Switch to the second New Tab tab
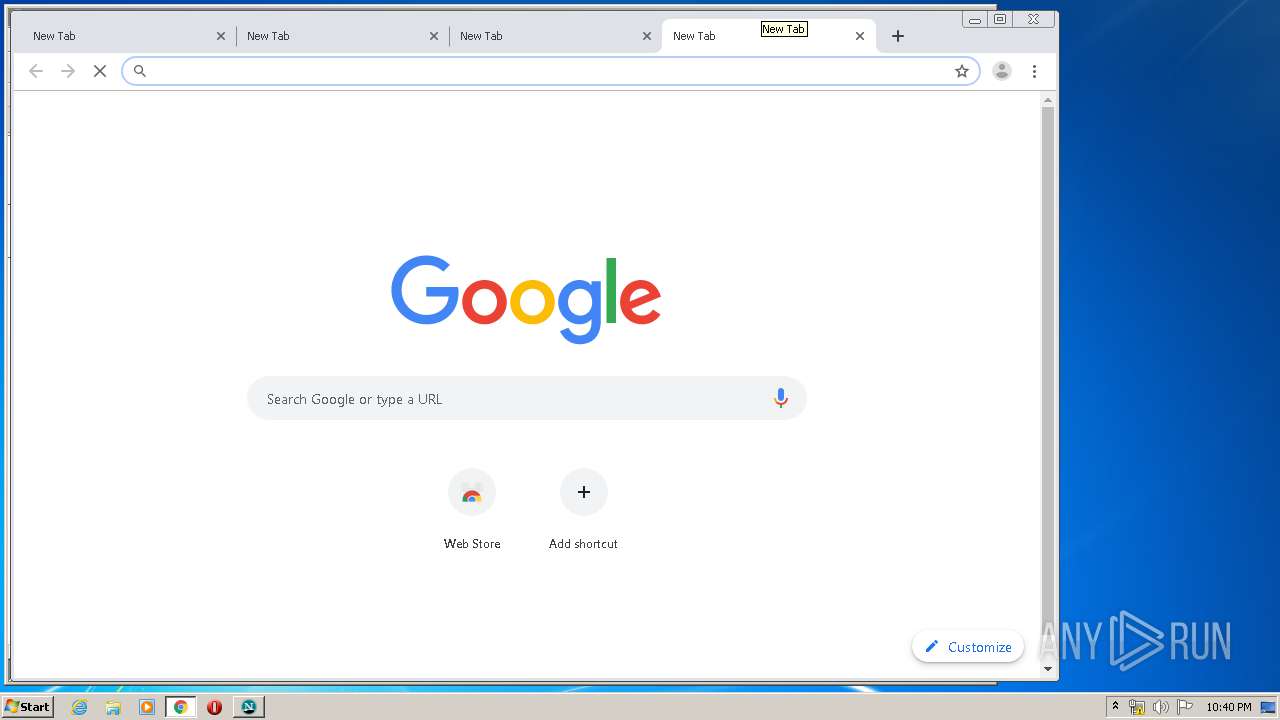This screenshot has width=1280, height=720. pyautogui.click(x=343, y=36)
